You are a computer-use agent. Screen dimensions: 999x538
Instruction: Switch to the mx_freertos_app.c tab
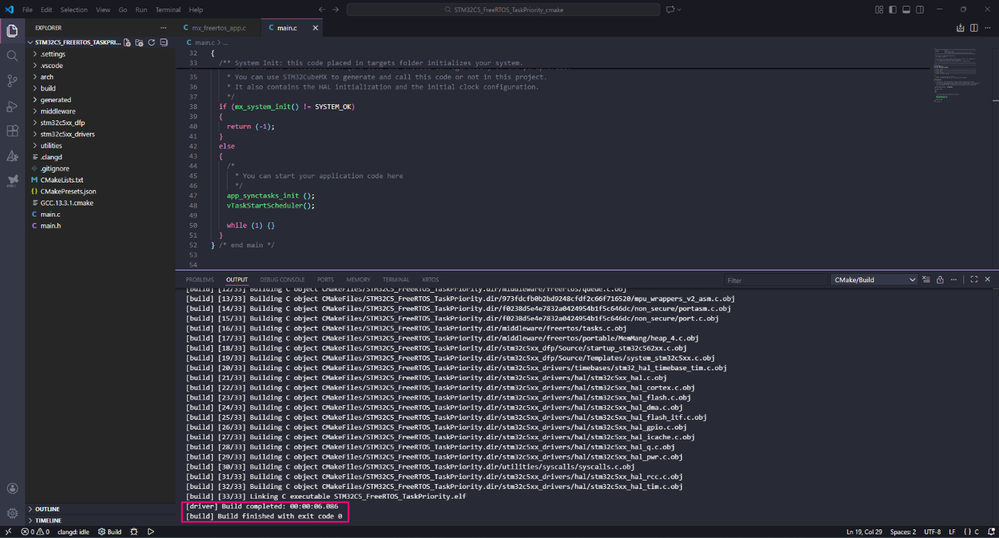tap(219, 28)
